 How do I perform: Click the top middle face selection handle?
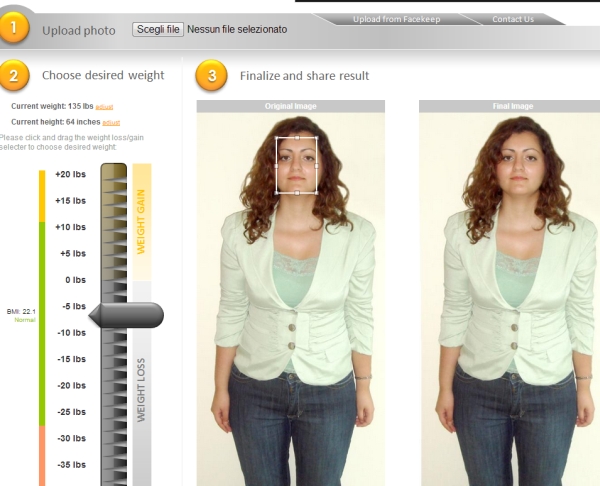coord(297,137)
